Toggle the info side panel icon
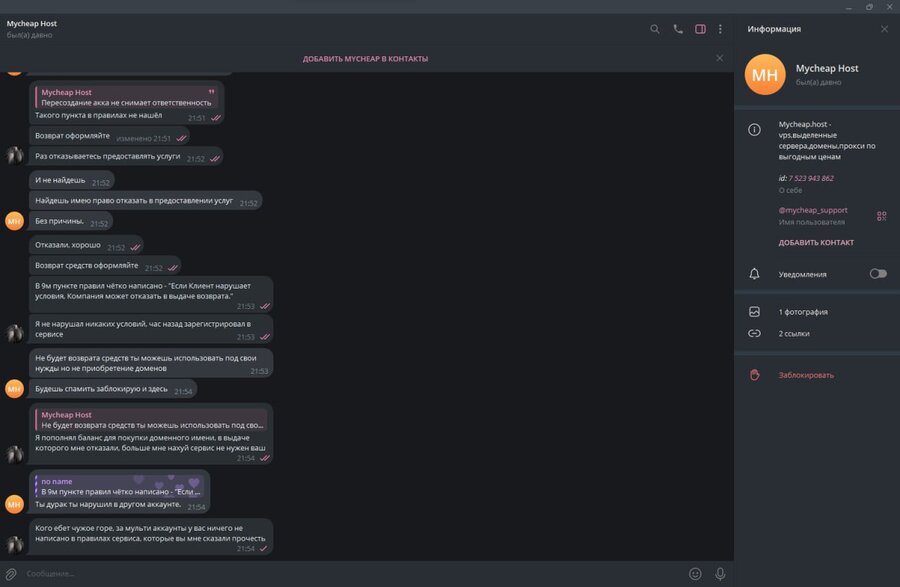This screenshot has height=587, width=900. pos(700,29)
